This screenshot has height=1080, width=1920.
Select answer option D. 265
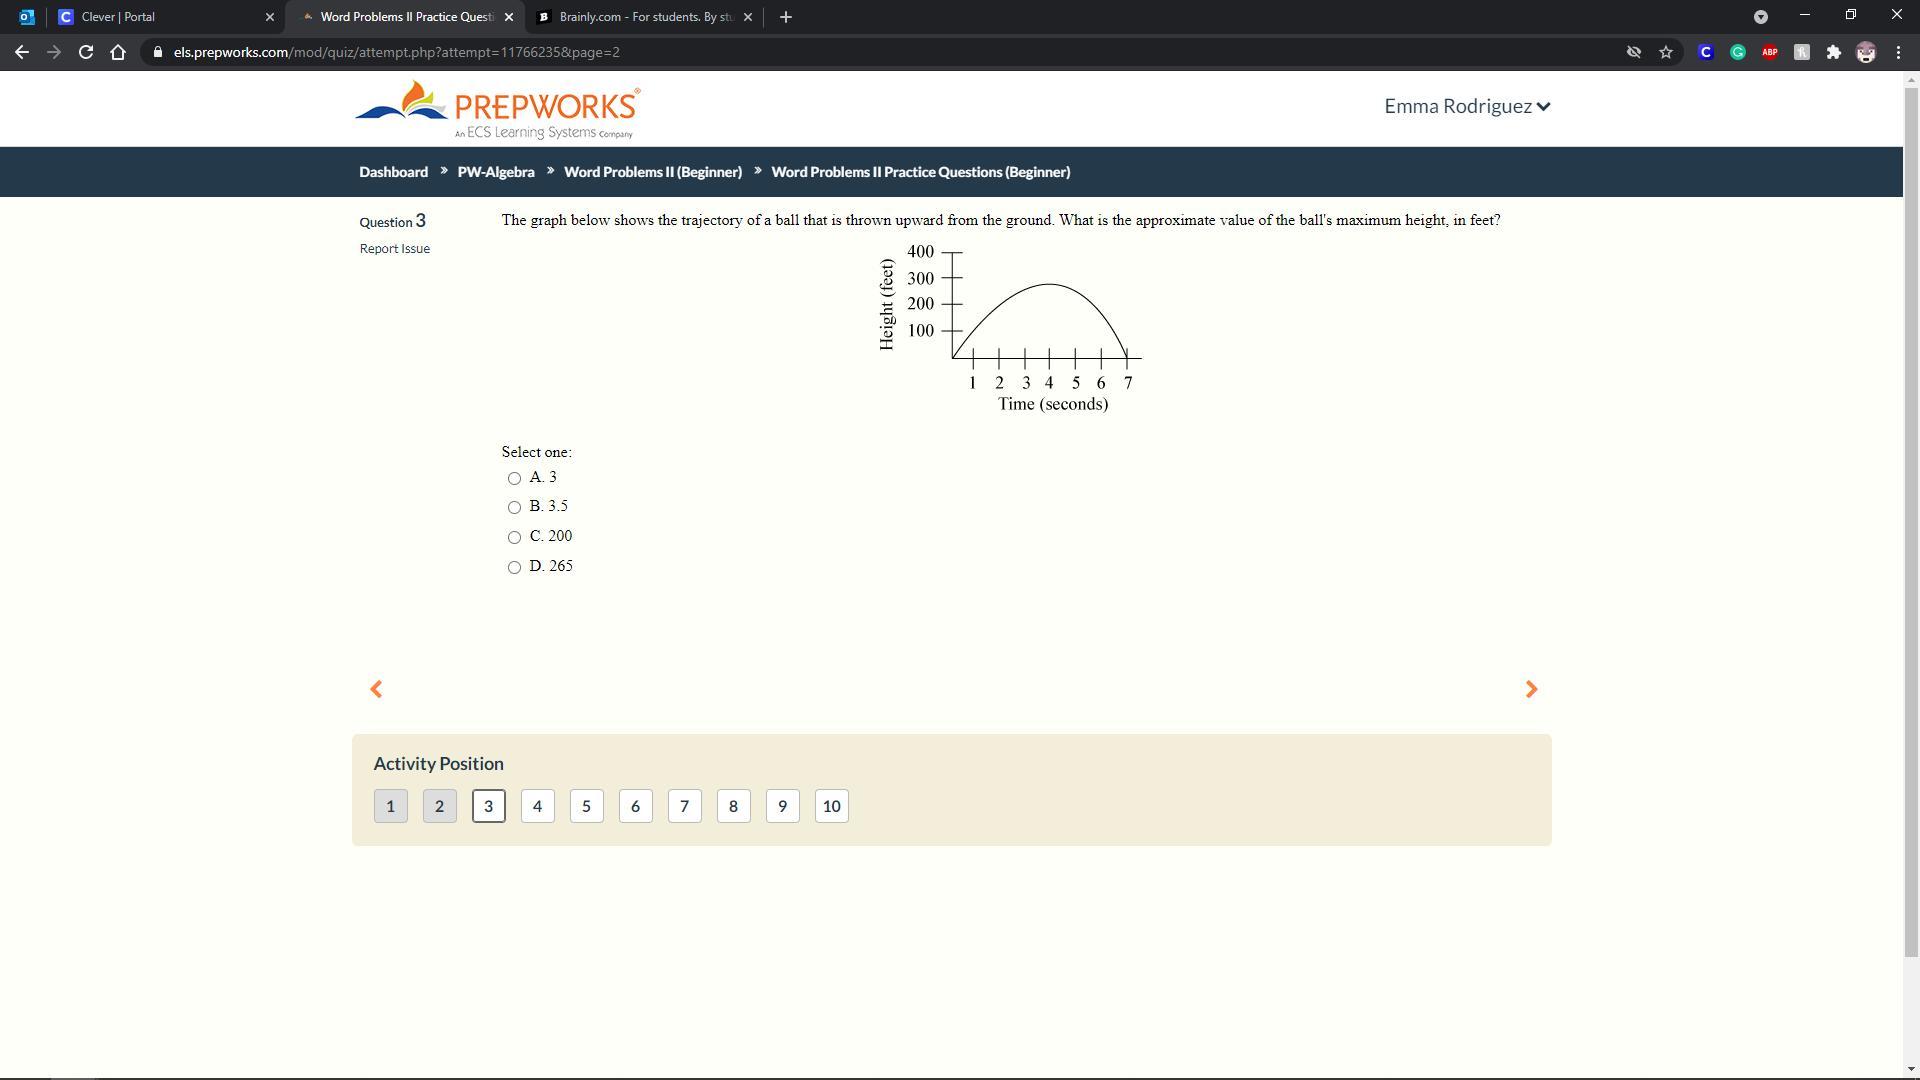[x=514, y=567]
